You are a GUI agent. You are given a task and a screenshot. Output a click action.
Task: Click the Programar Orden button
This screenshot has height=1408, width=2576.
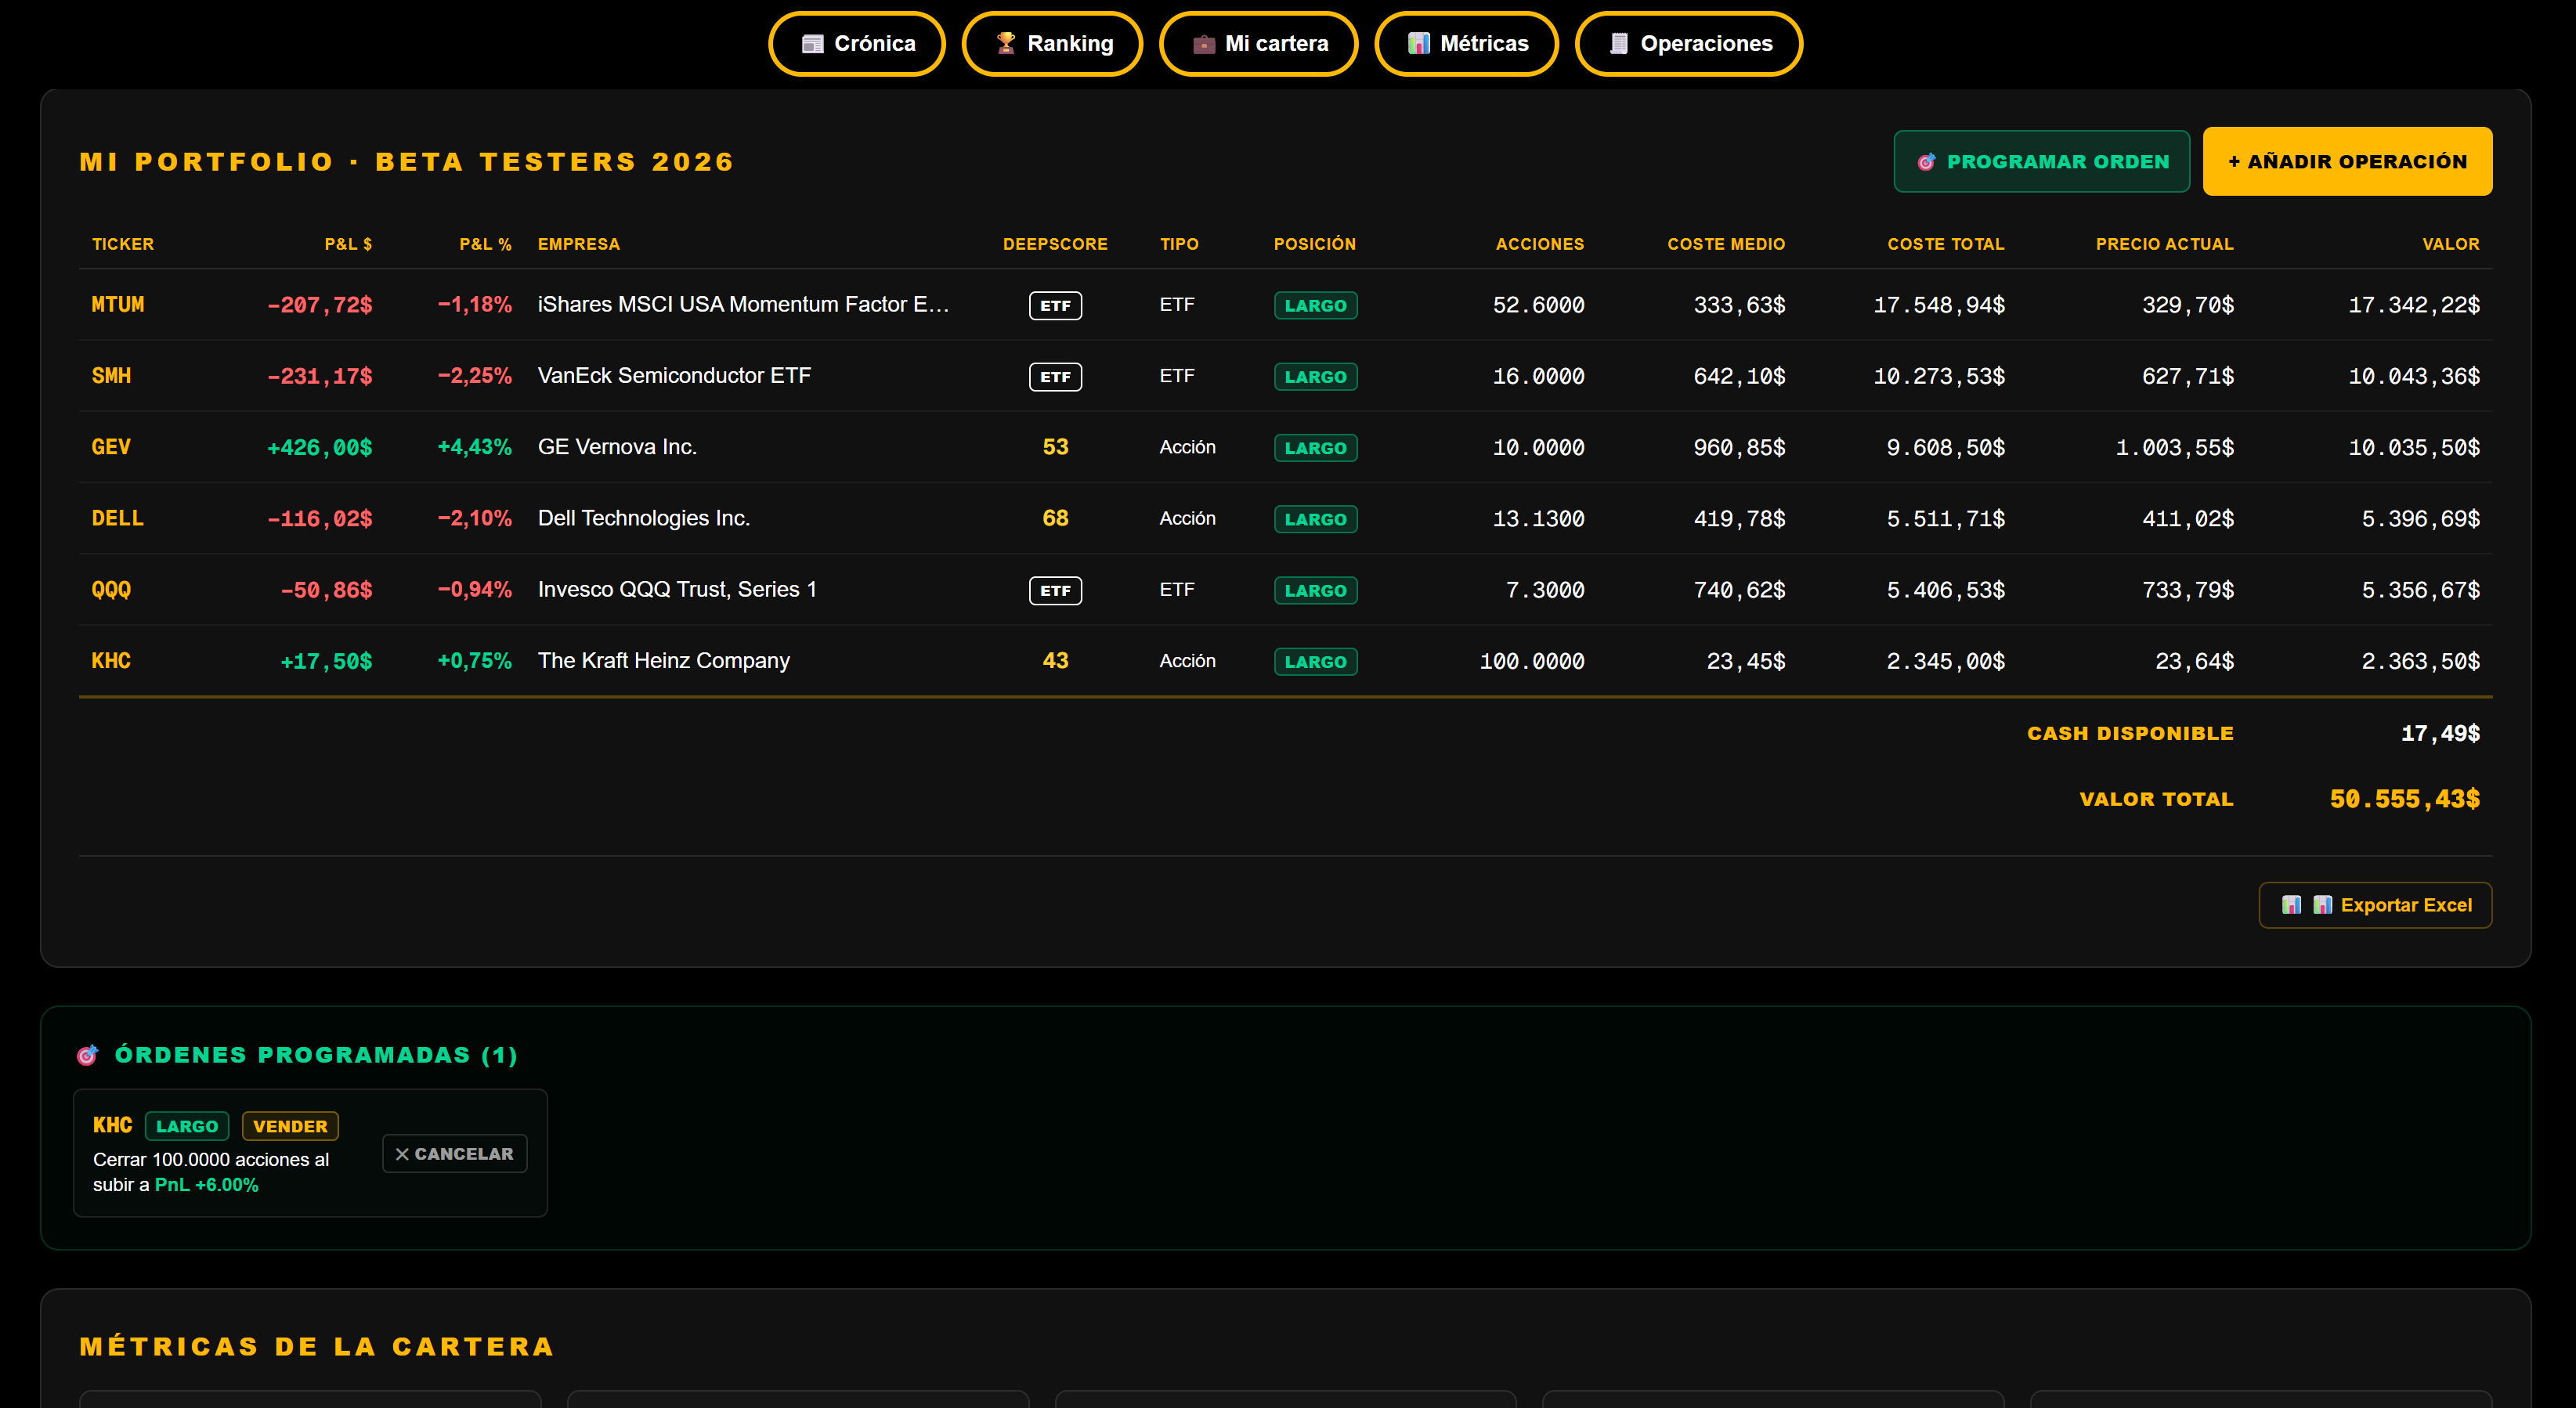(2041, 162)
